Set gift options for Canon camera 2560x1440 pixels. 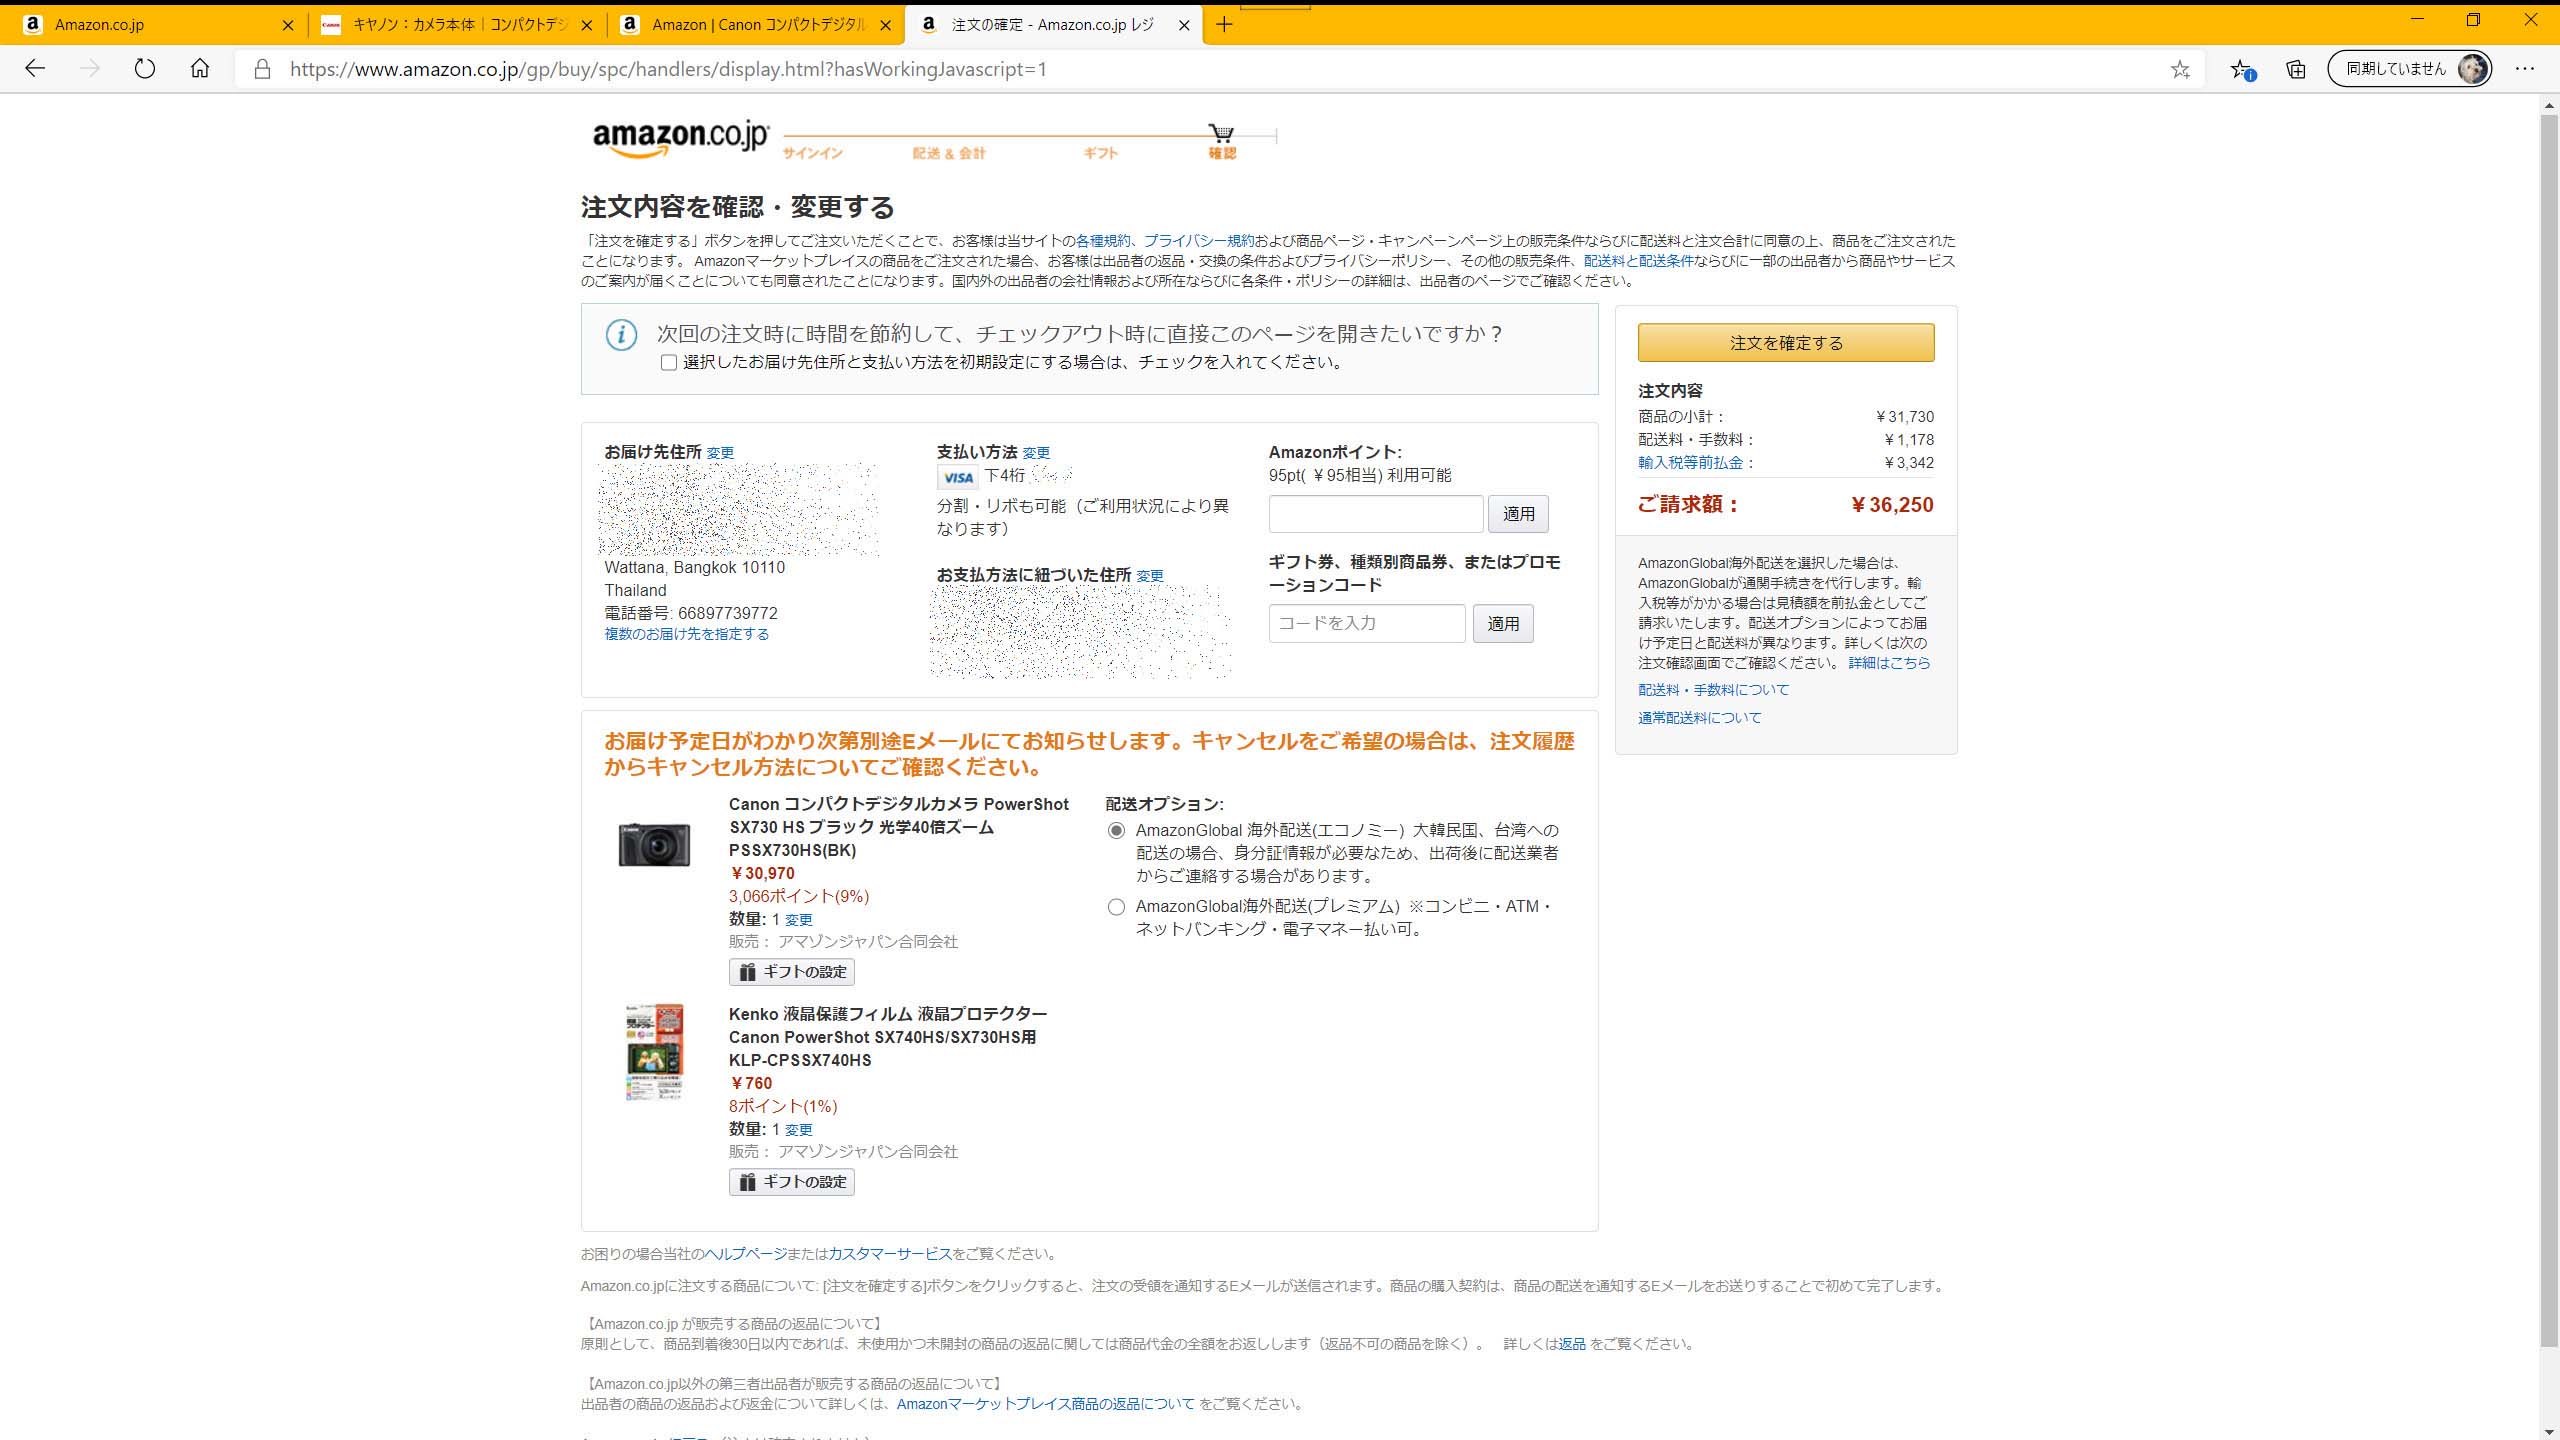tap(792, 972)
